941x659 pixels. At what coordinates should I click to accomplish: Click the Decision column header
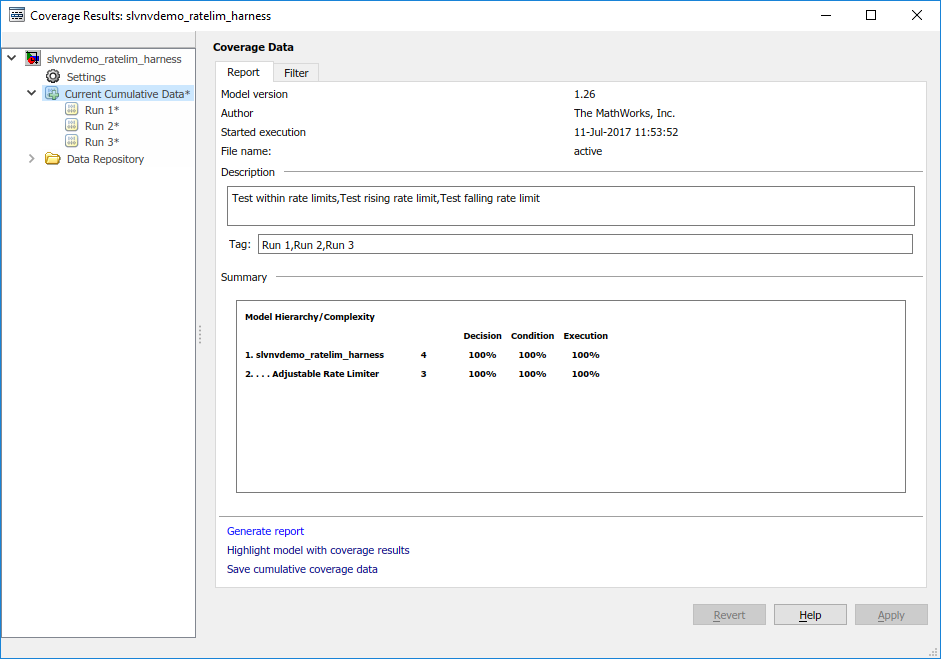482,336
